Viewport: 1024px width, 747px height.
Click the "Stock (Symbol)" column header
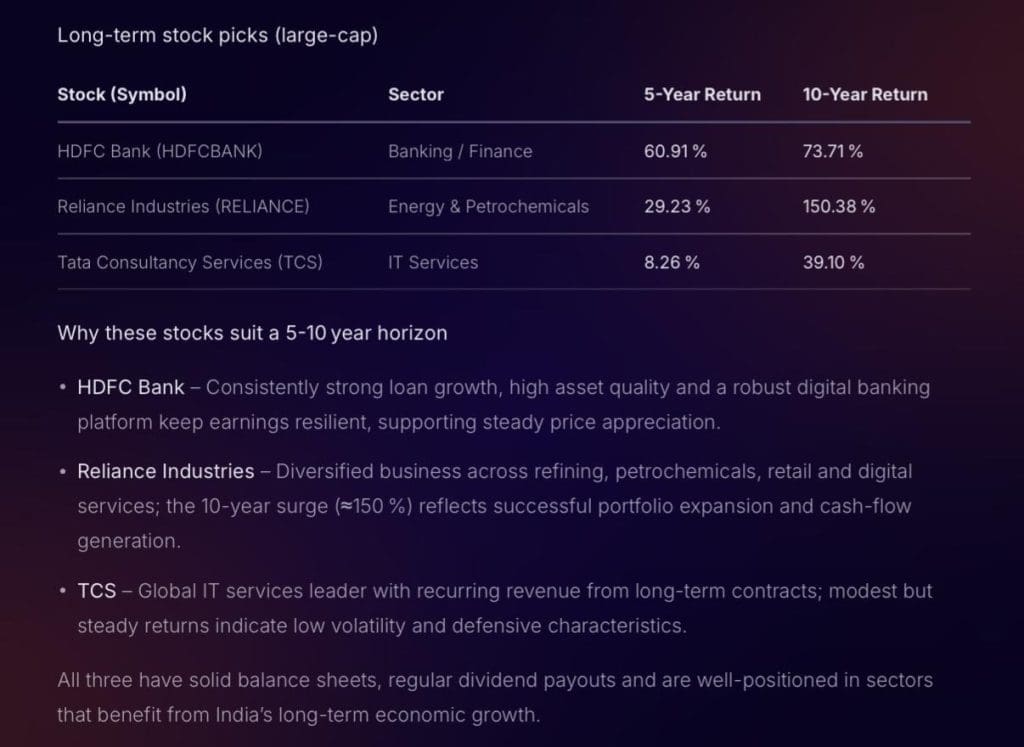(122, 95)
